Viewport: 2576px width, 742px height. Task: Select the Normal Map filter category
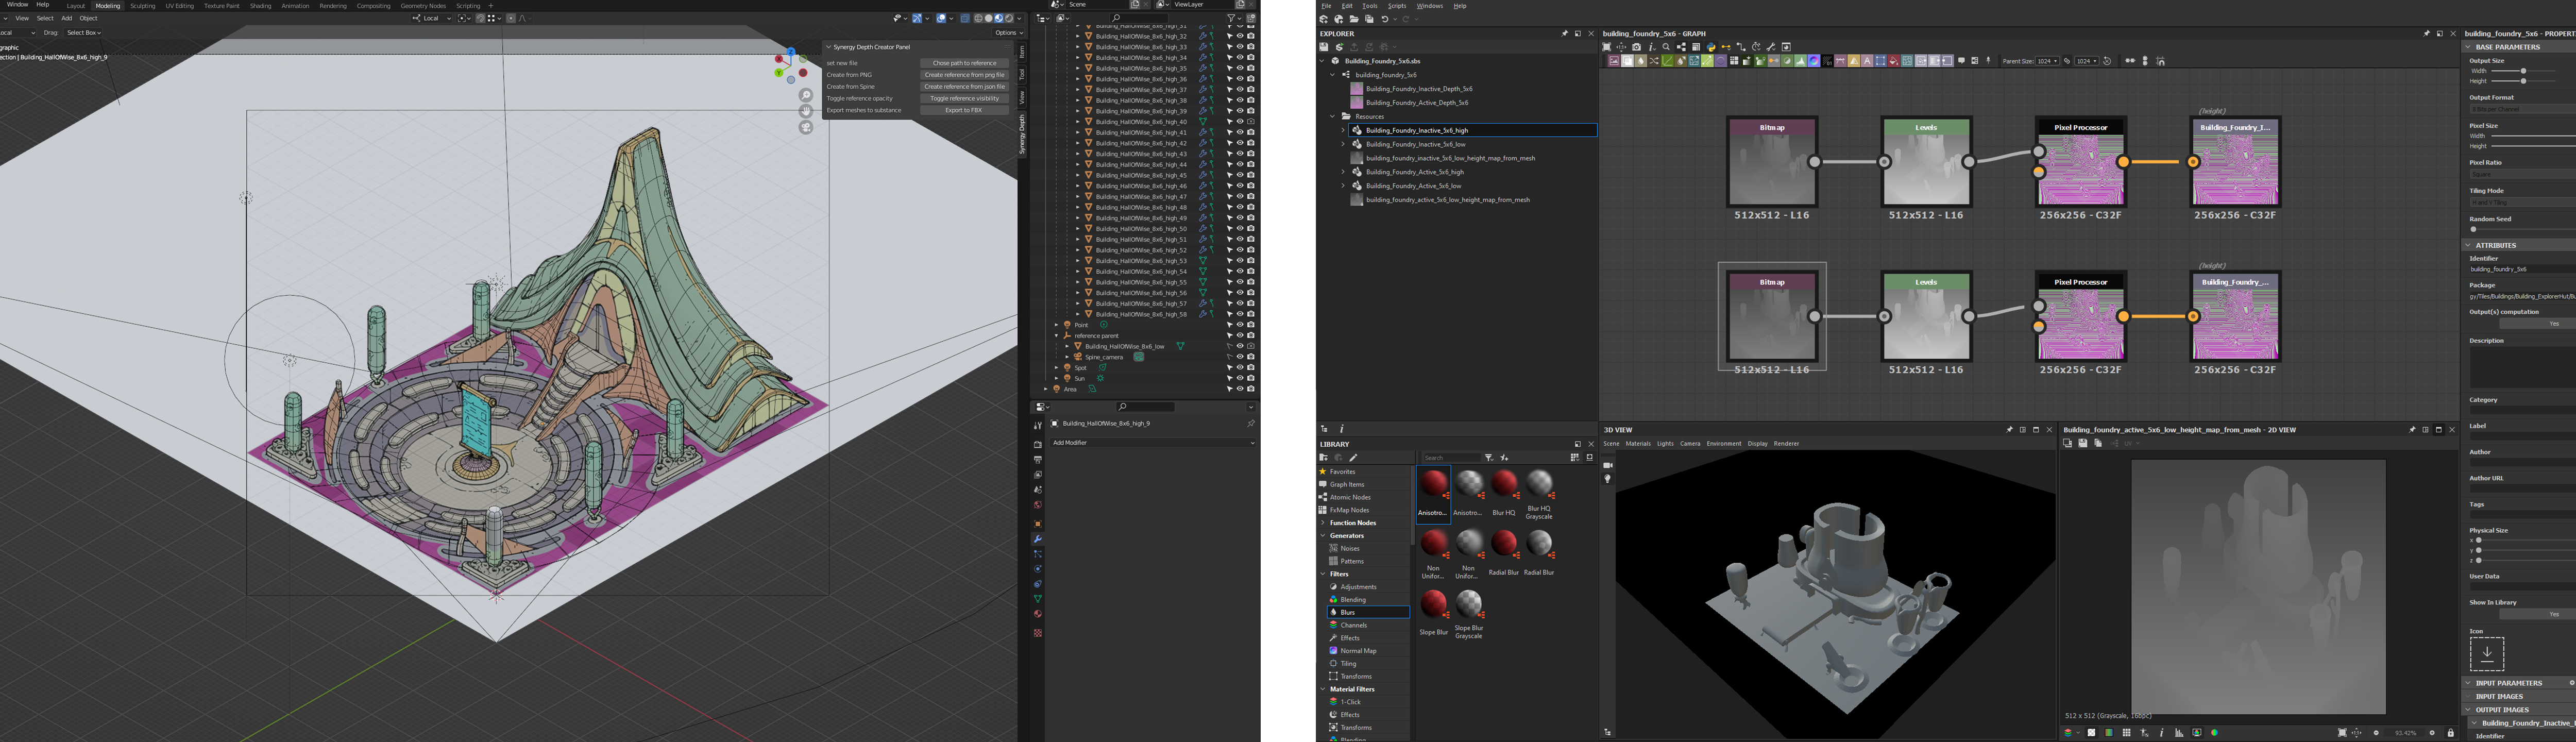(x=1357, y=651)
